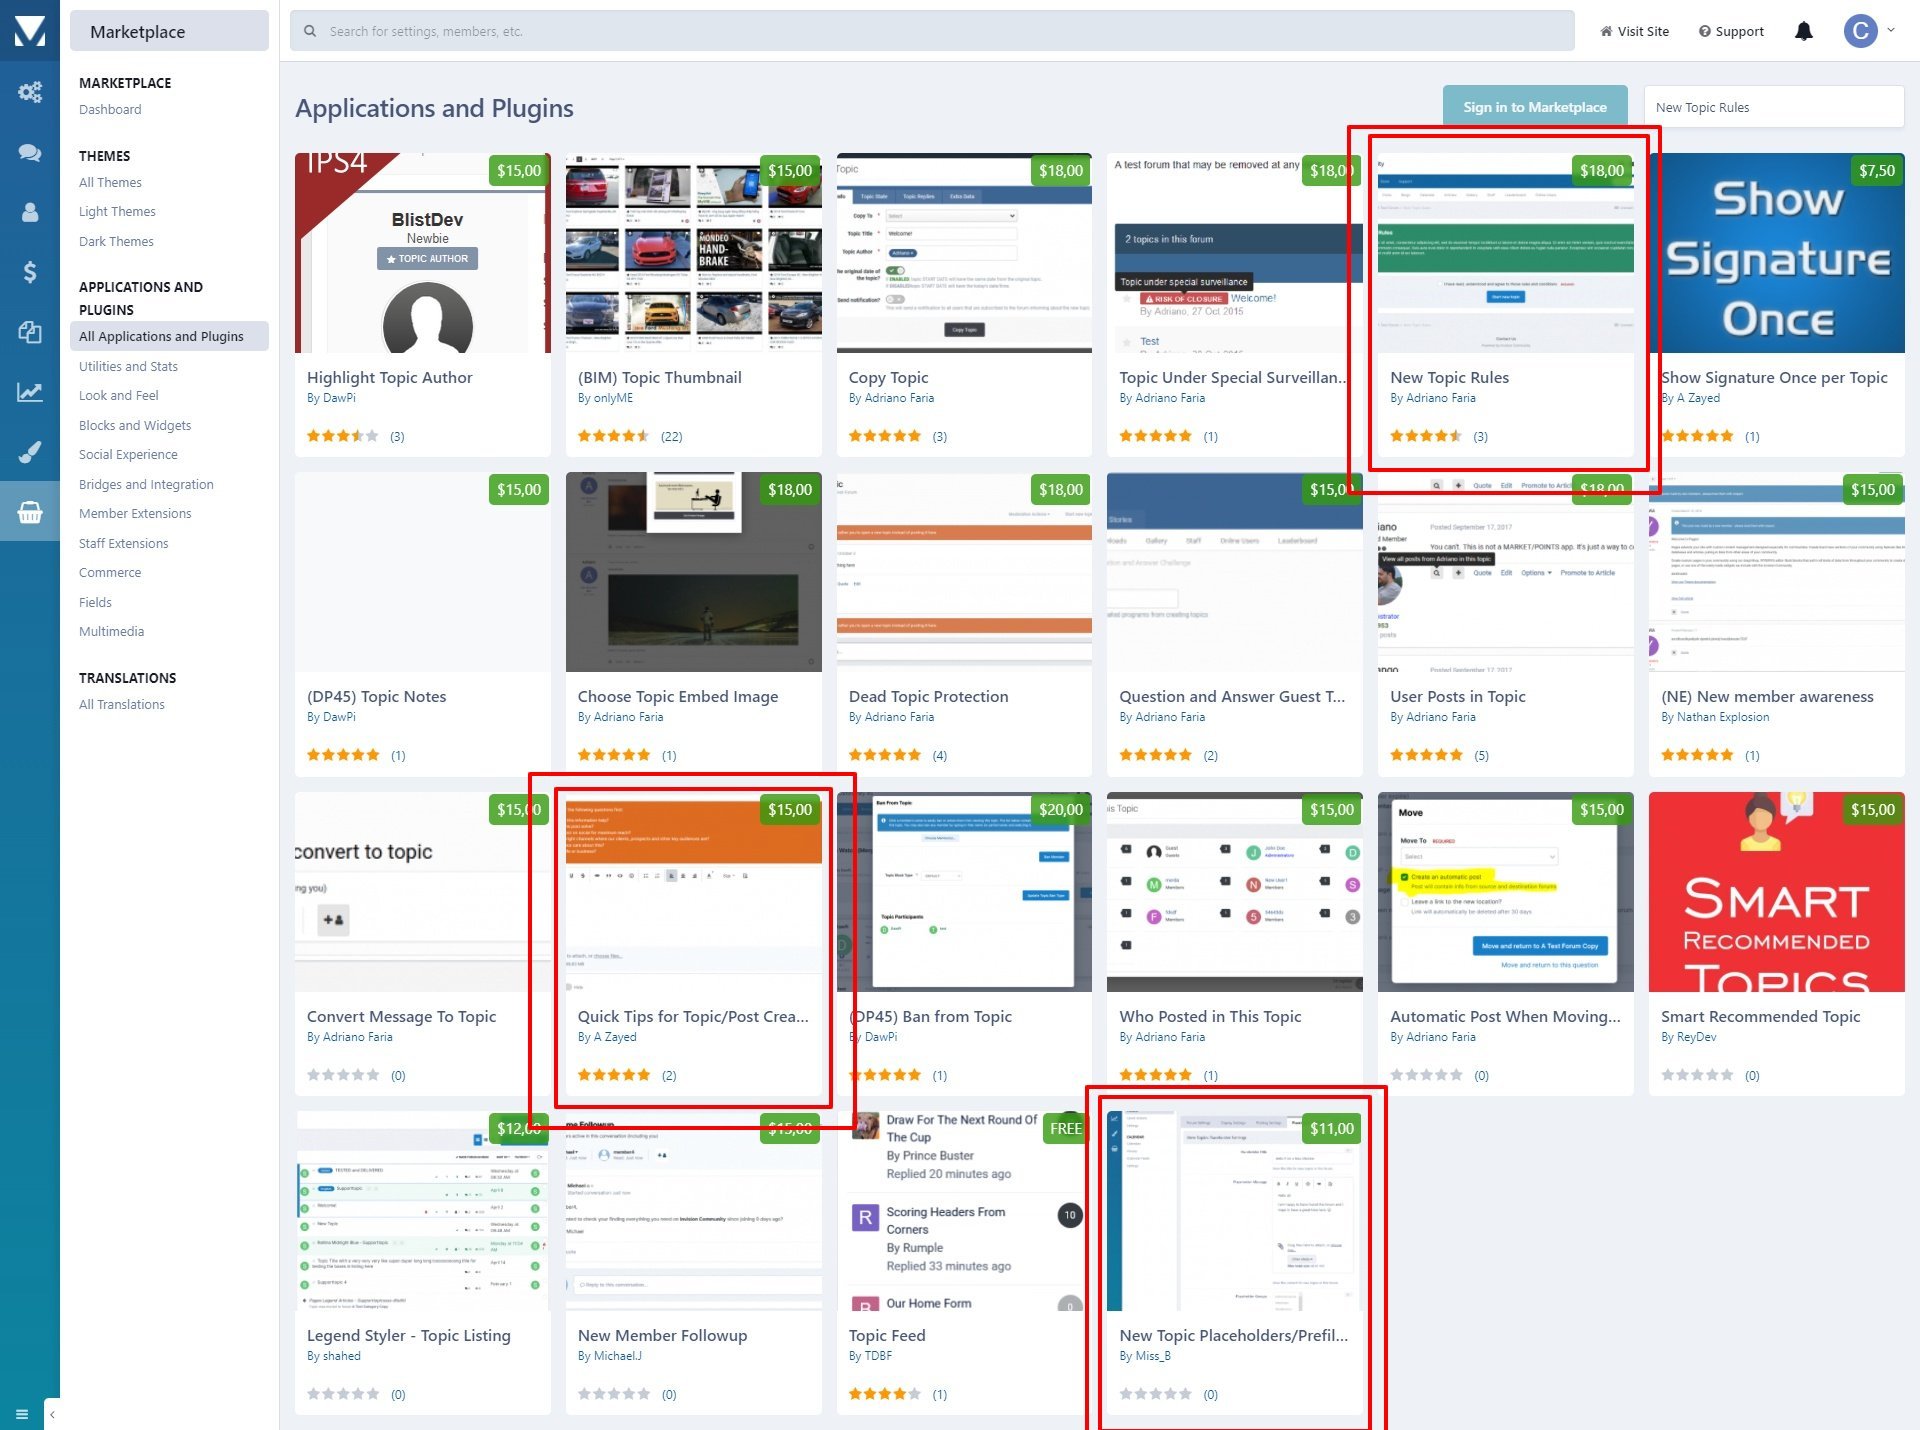Image resolution: width=1920 pixels, height=1430 pixels.
Task: Click the notifications bell icon
Action: [1803, 32]
